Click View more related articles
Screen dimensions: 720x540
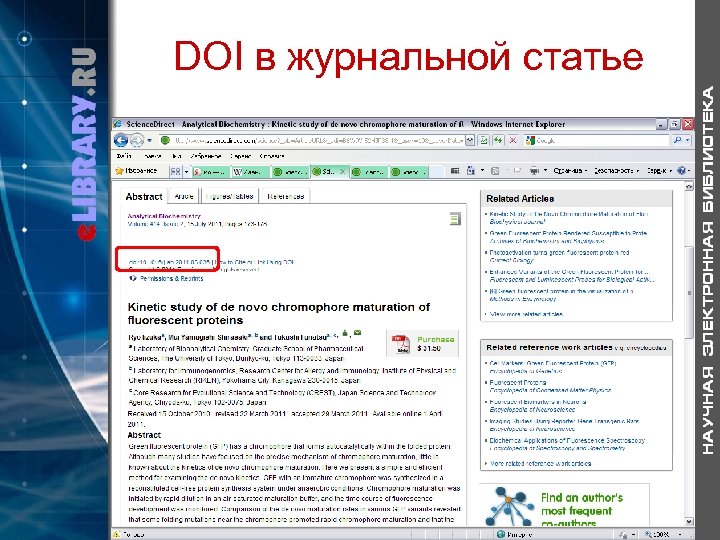tap(526, 315)
